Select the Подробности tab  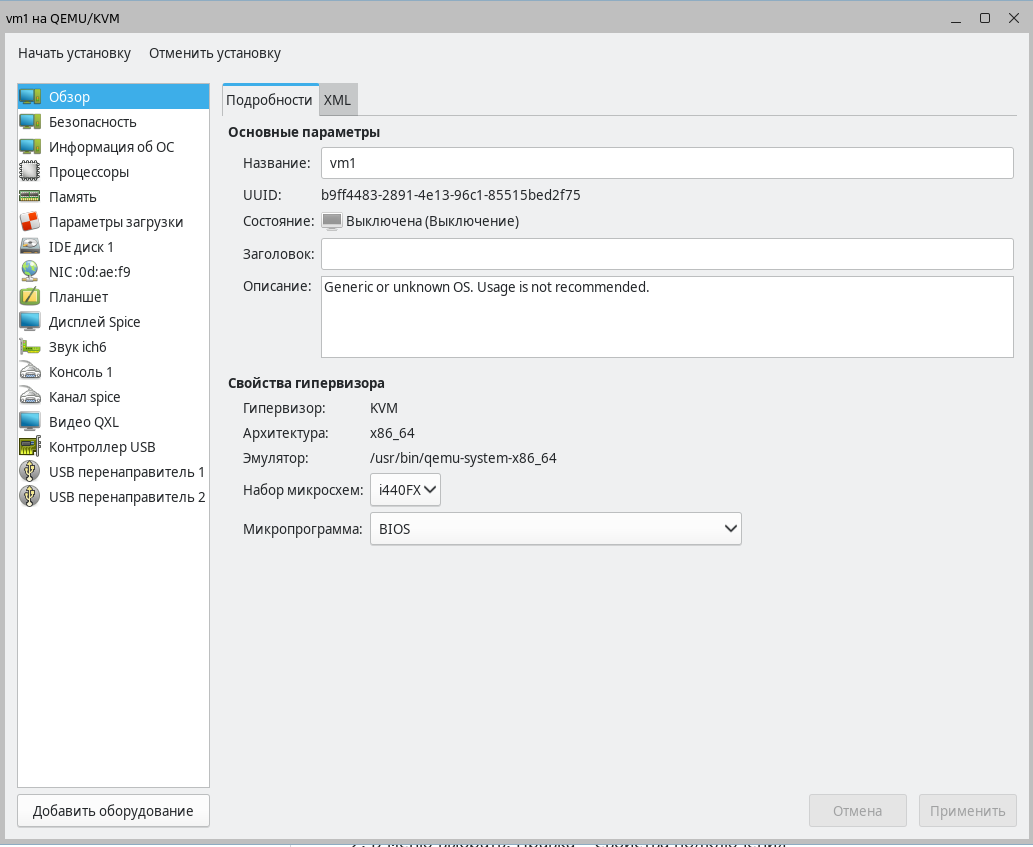269,100
